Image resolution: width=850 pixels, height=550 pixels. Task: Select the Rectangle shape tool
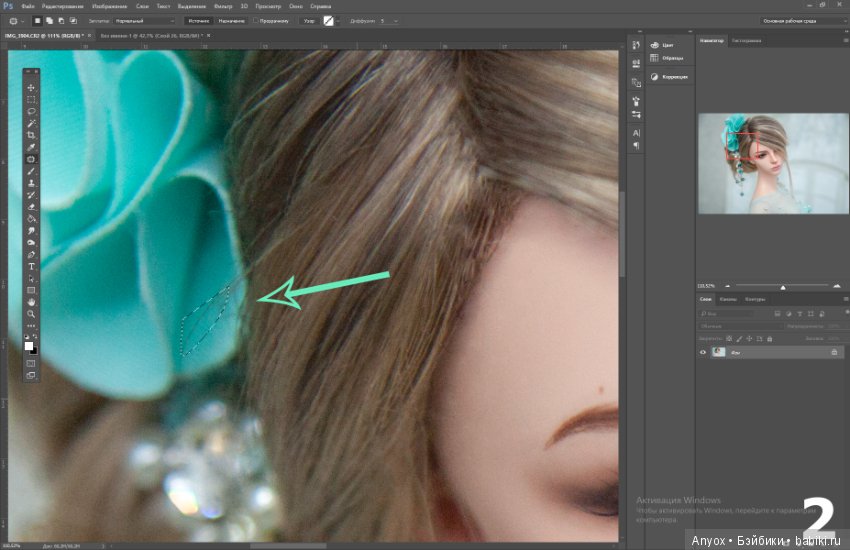coord(31,290)
